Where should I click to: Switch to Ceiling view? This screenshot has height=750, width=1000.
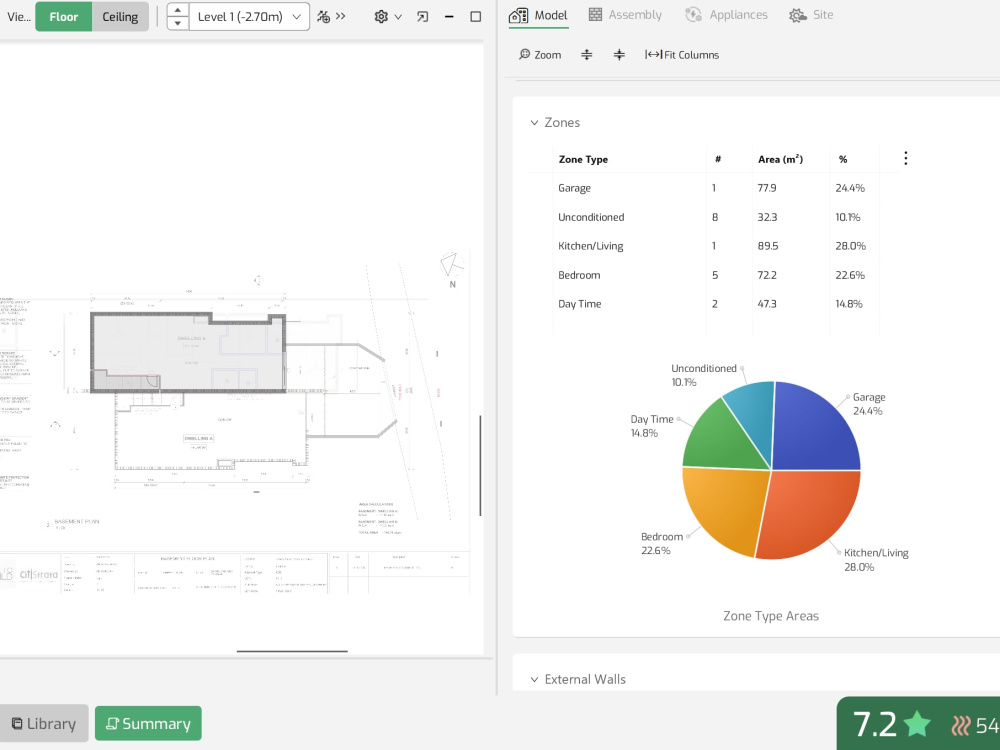click(120, 17)
